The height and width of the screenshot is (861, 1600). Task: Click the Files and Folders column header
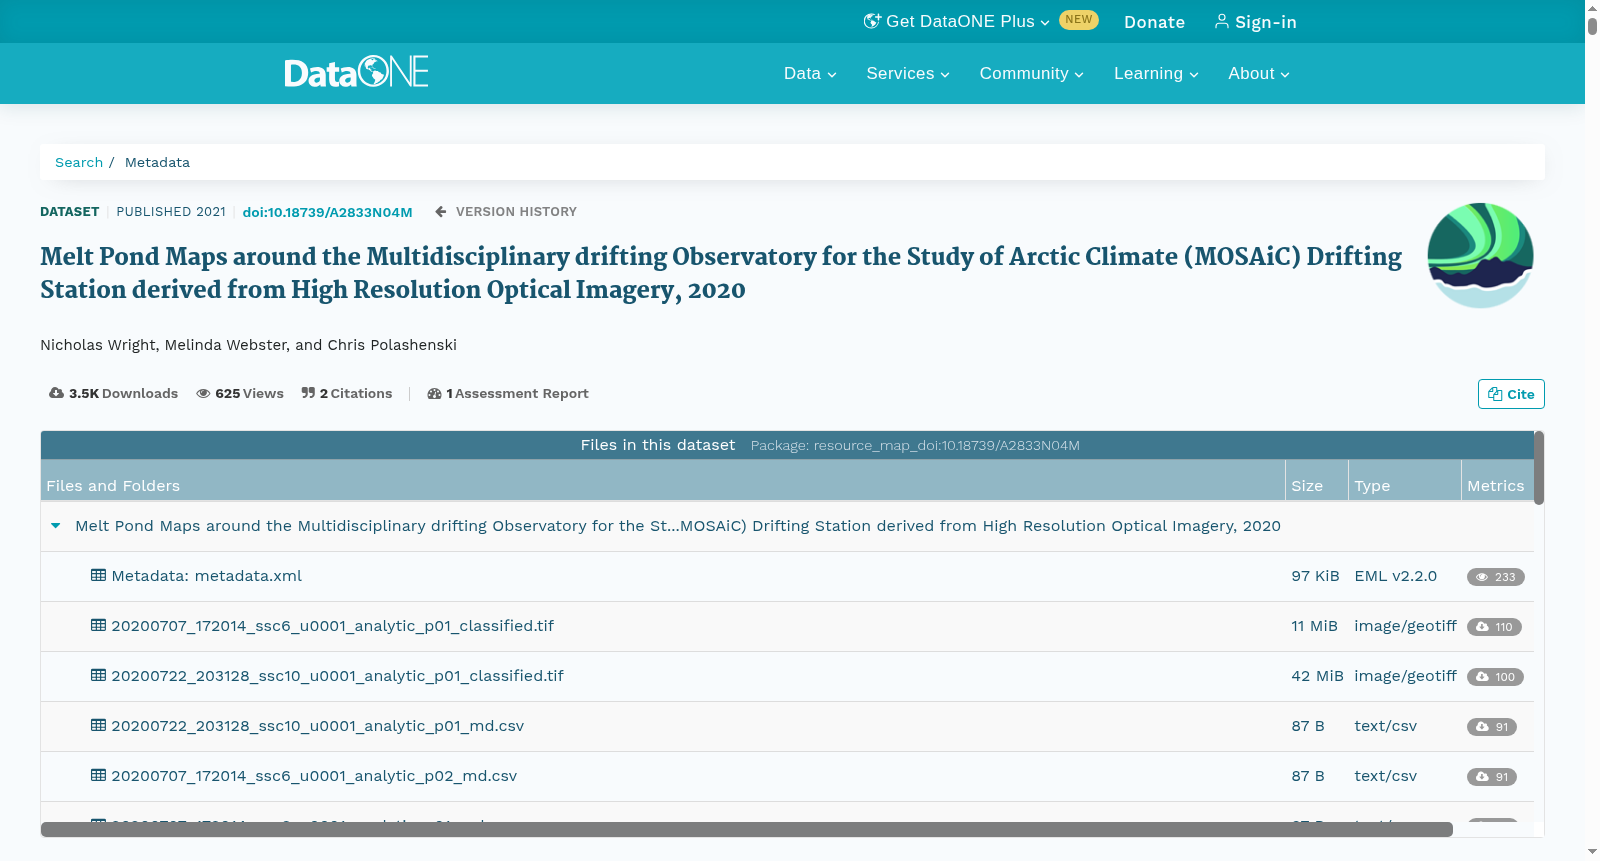coord(662,481)
